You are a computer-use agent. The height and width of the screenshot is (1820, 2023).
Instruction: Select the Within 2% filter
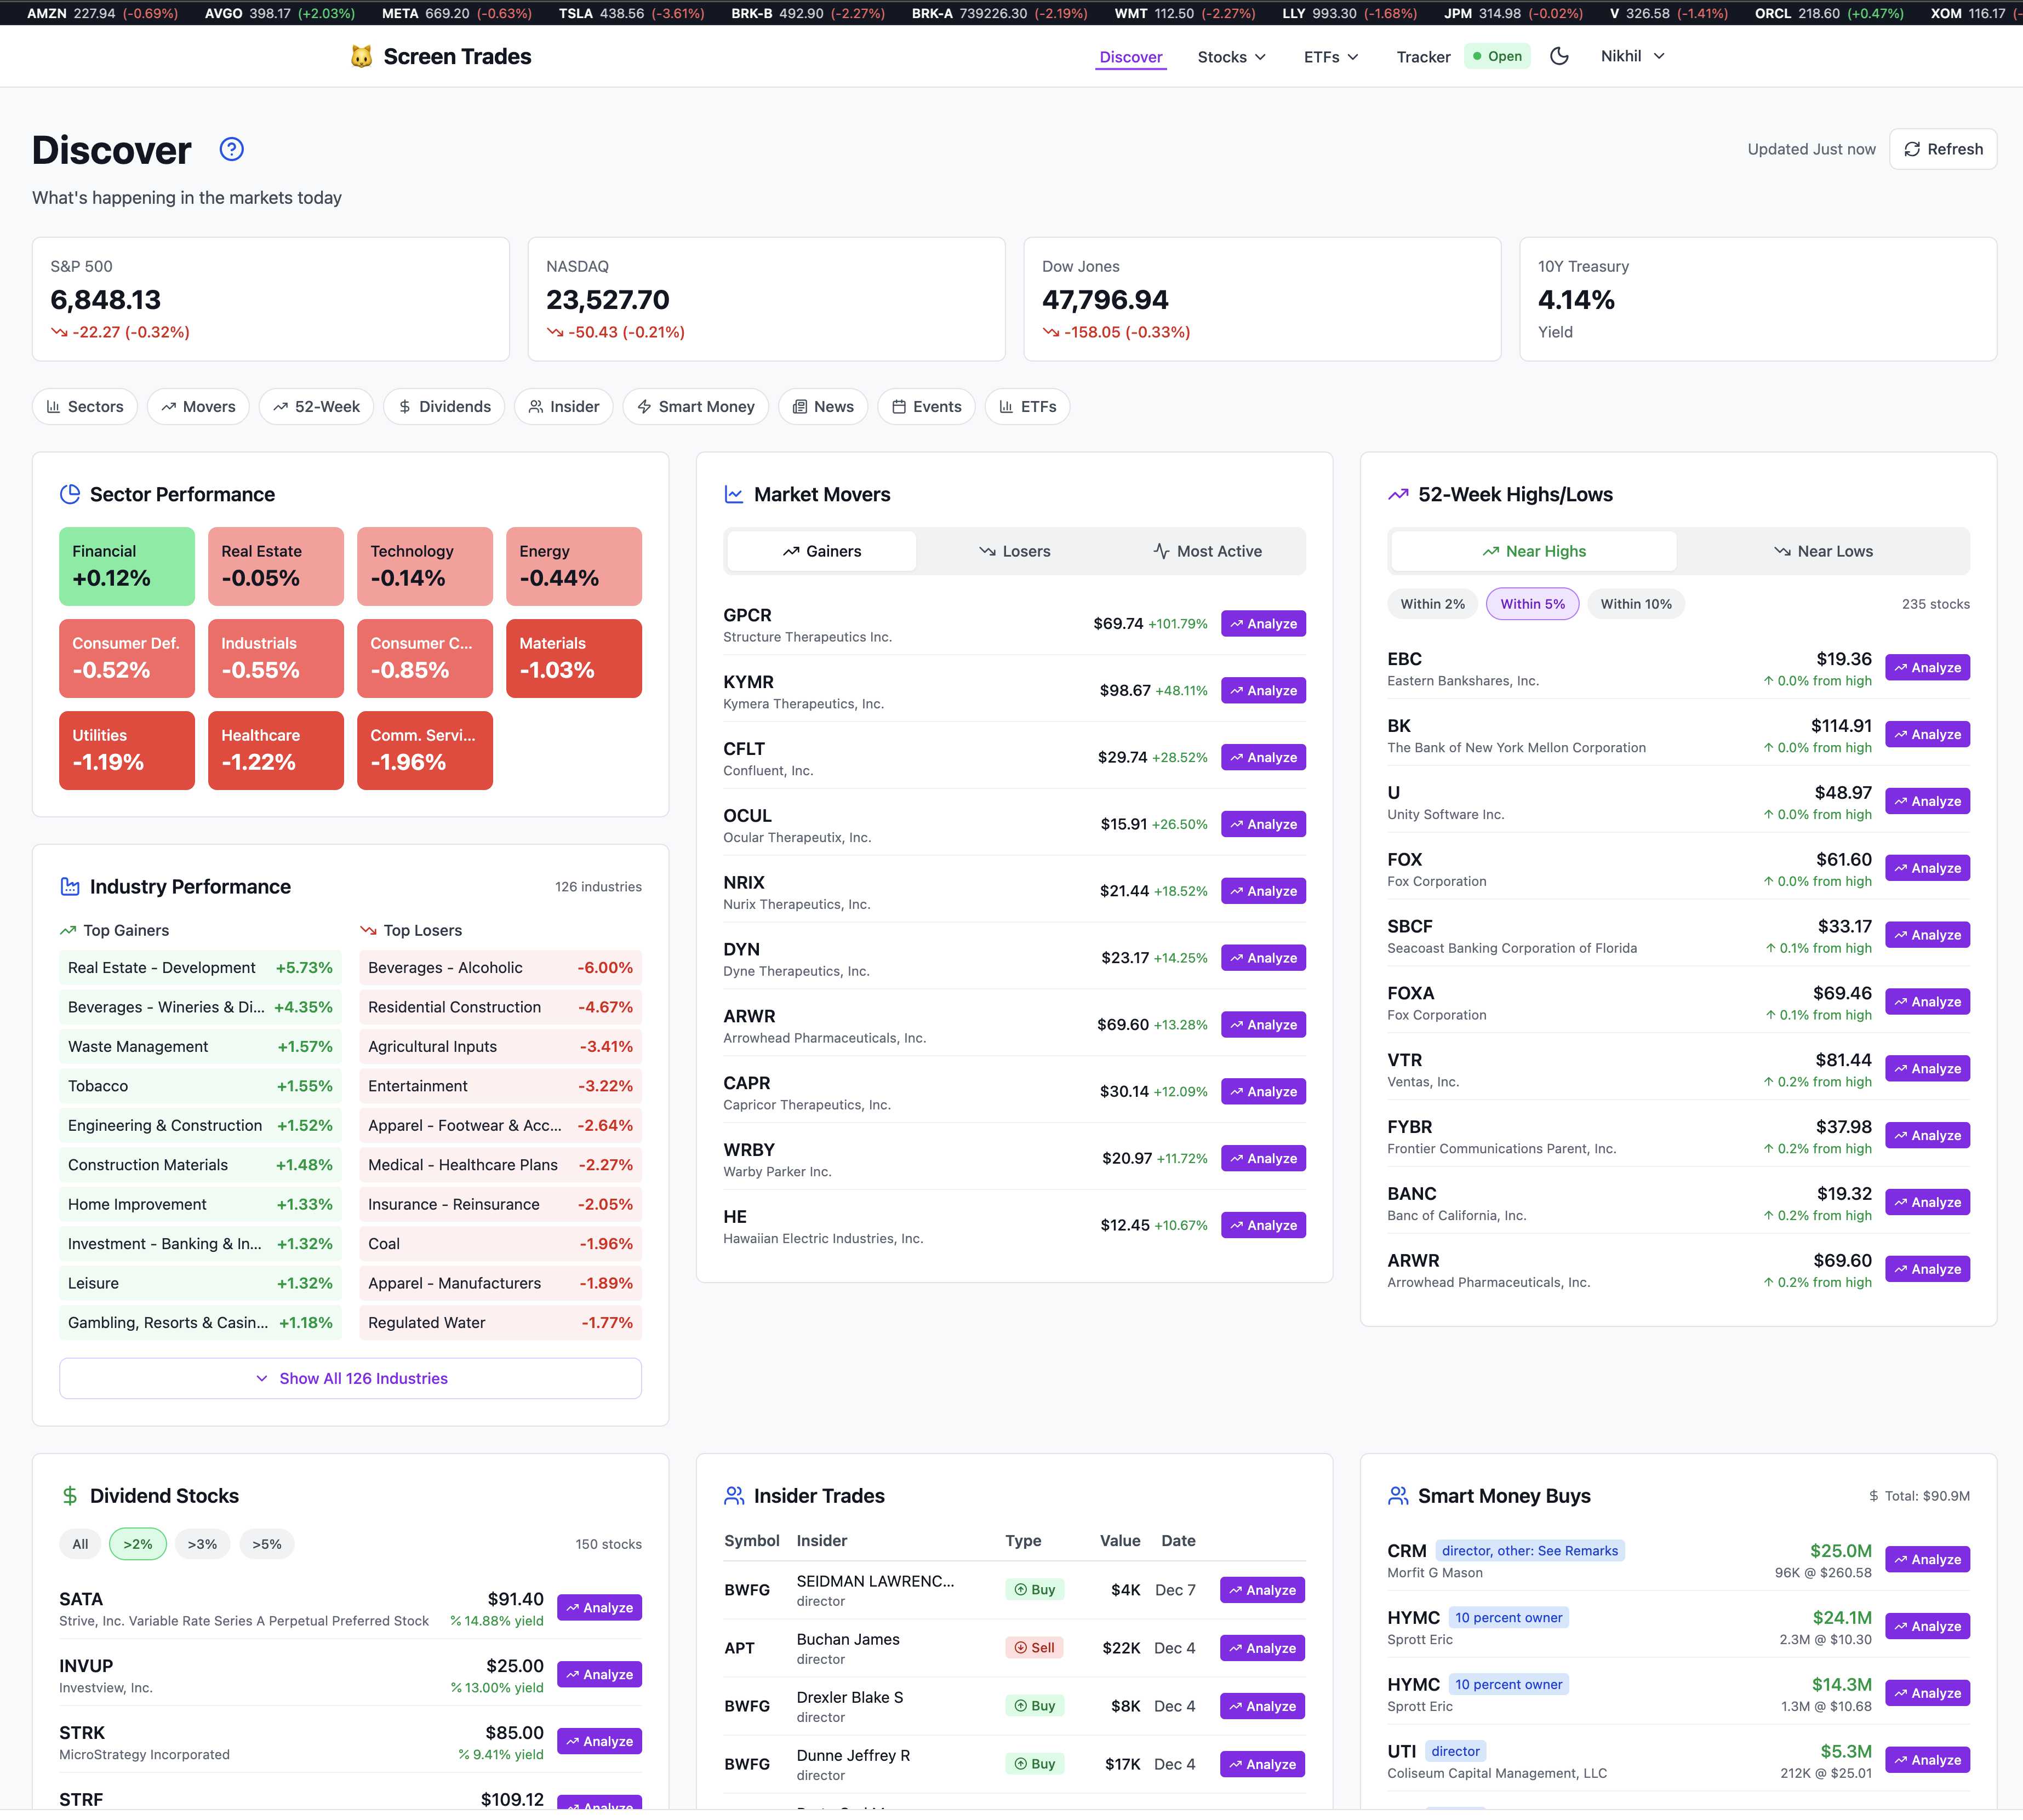point(1432,604)
